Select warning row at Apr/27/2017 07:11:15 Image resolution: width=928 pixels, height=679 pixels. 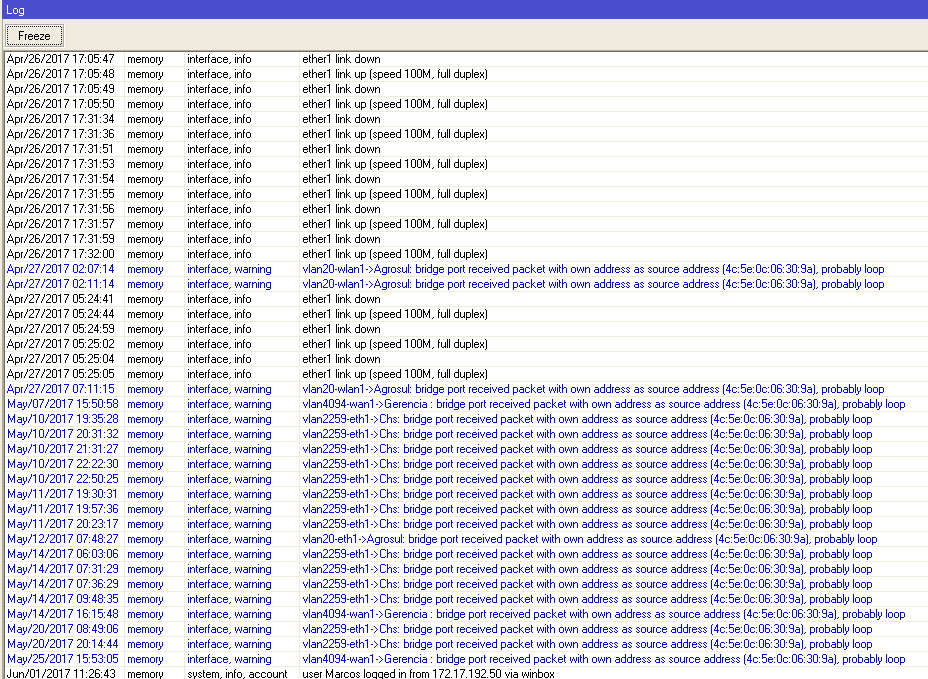[x=466, y=389]
